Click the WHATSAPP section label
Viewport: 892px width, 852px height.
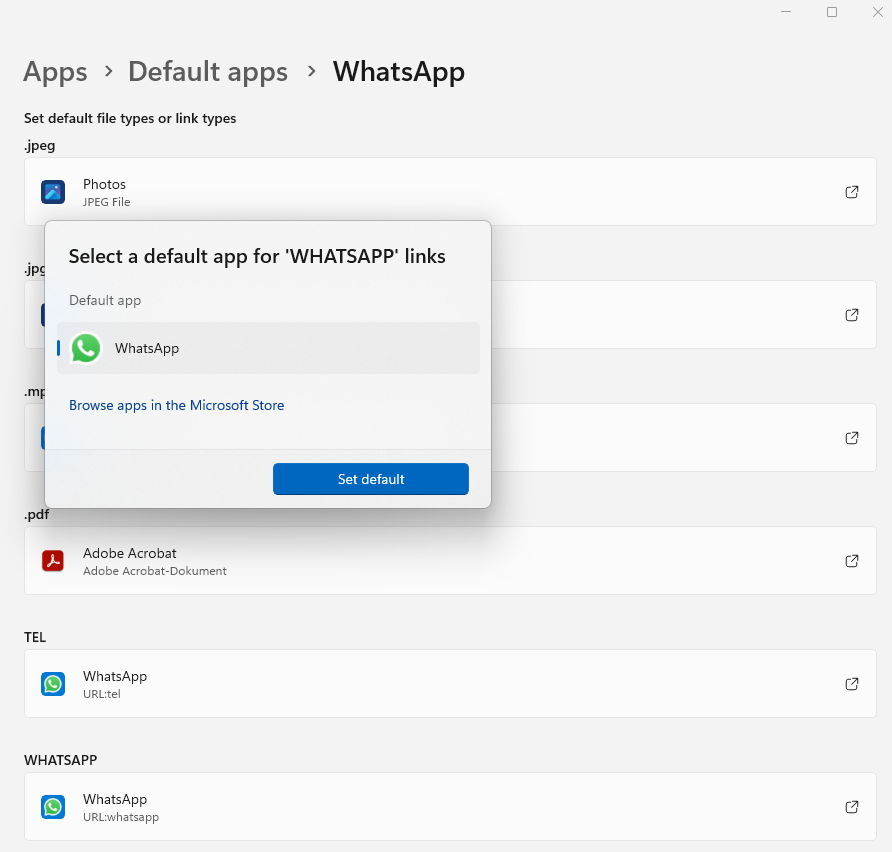[60, 760]
